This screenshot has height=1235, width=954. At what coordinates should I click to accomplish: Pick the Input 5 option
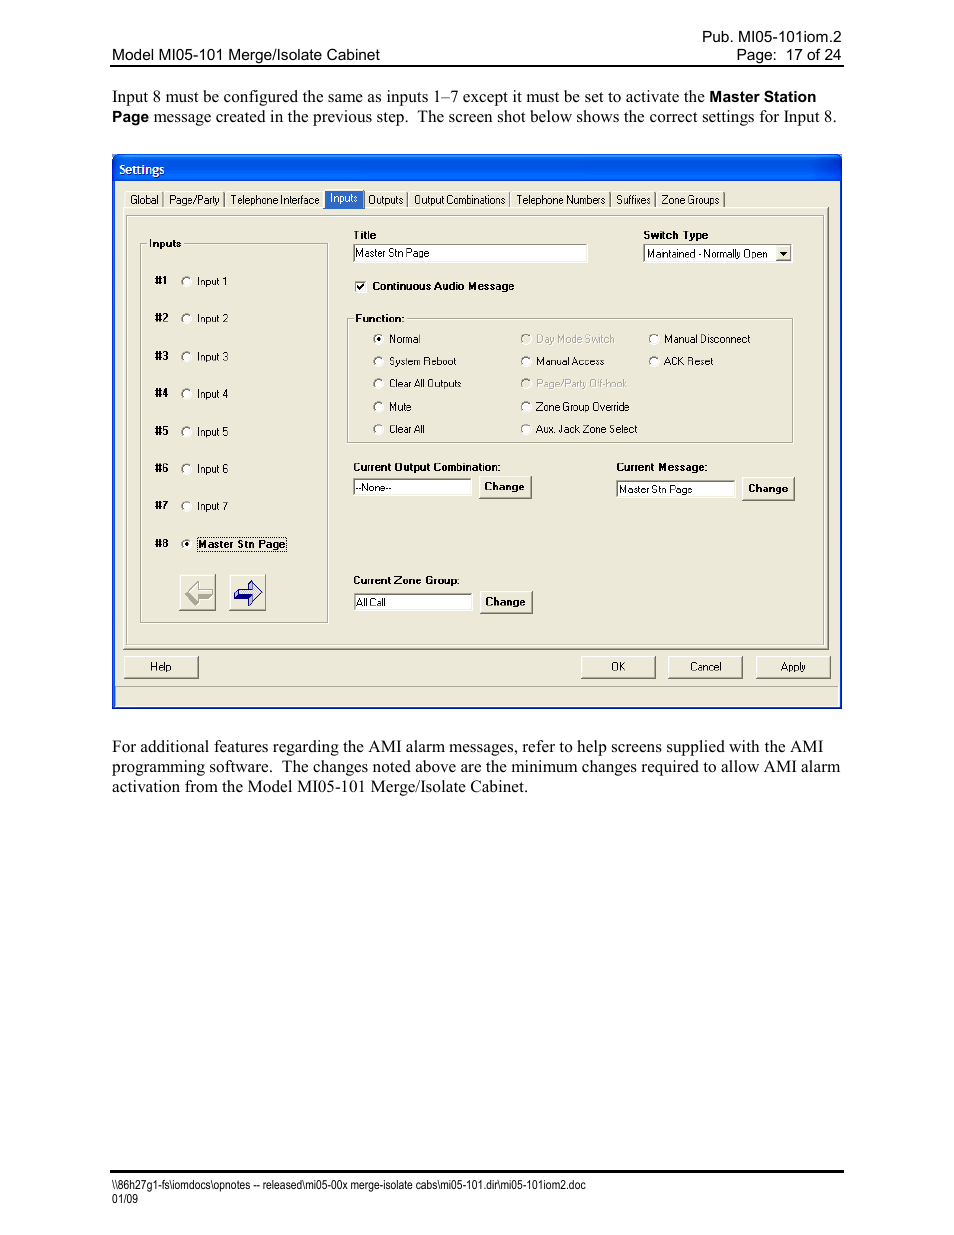(x=186, y=432)
